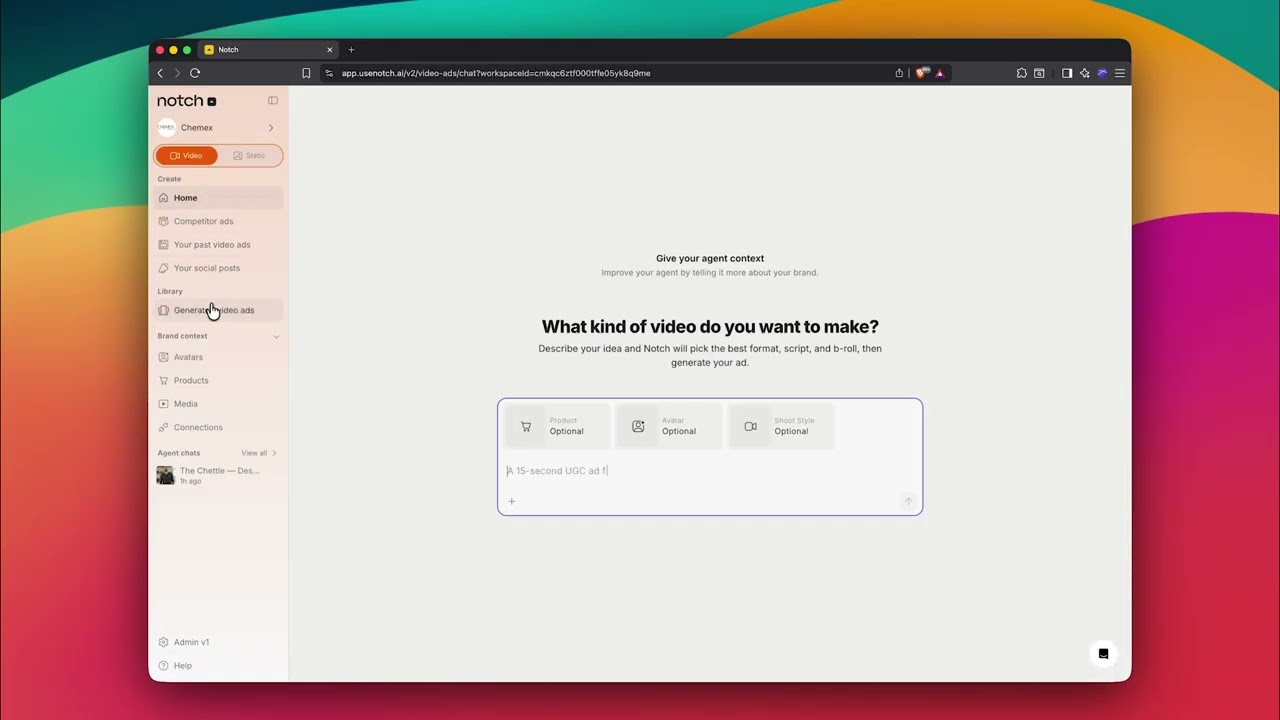Open the Leo AI sparkle icon
This screenshot has width=1280, height=720.
click(x=1085, y=73)
